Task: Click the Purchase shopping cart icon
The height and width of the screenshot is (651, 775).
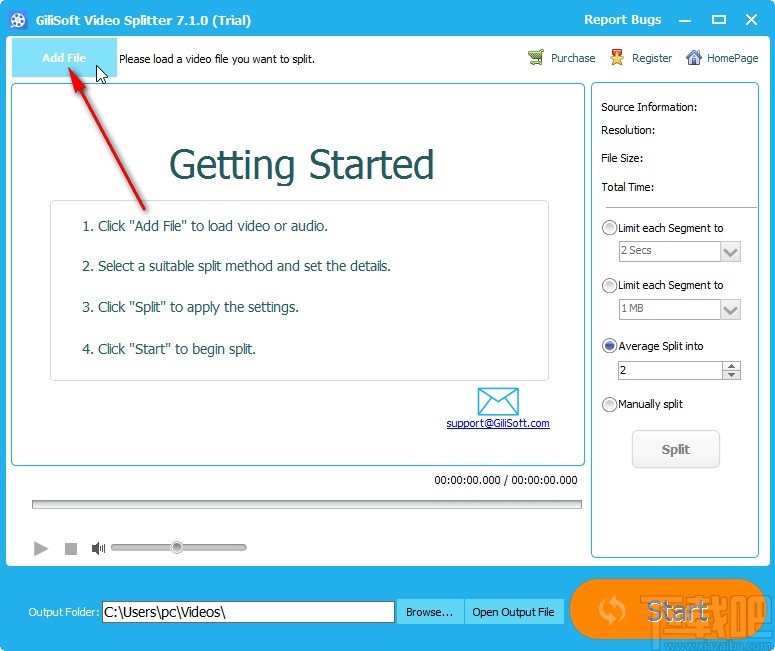Action: (x=536, y=58)
